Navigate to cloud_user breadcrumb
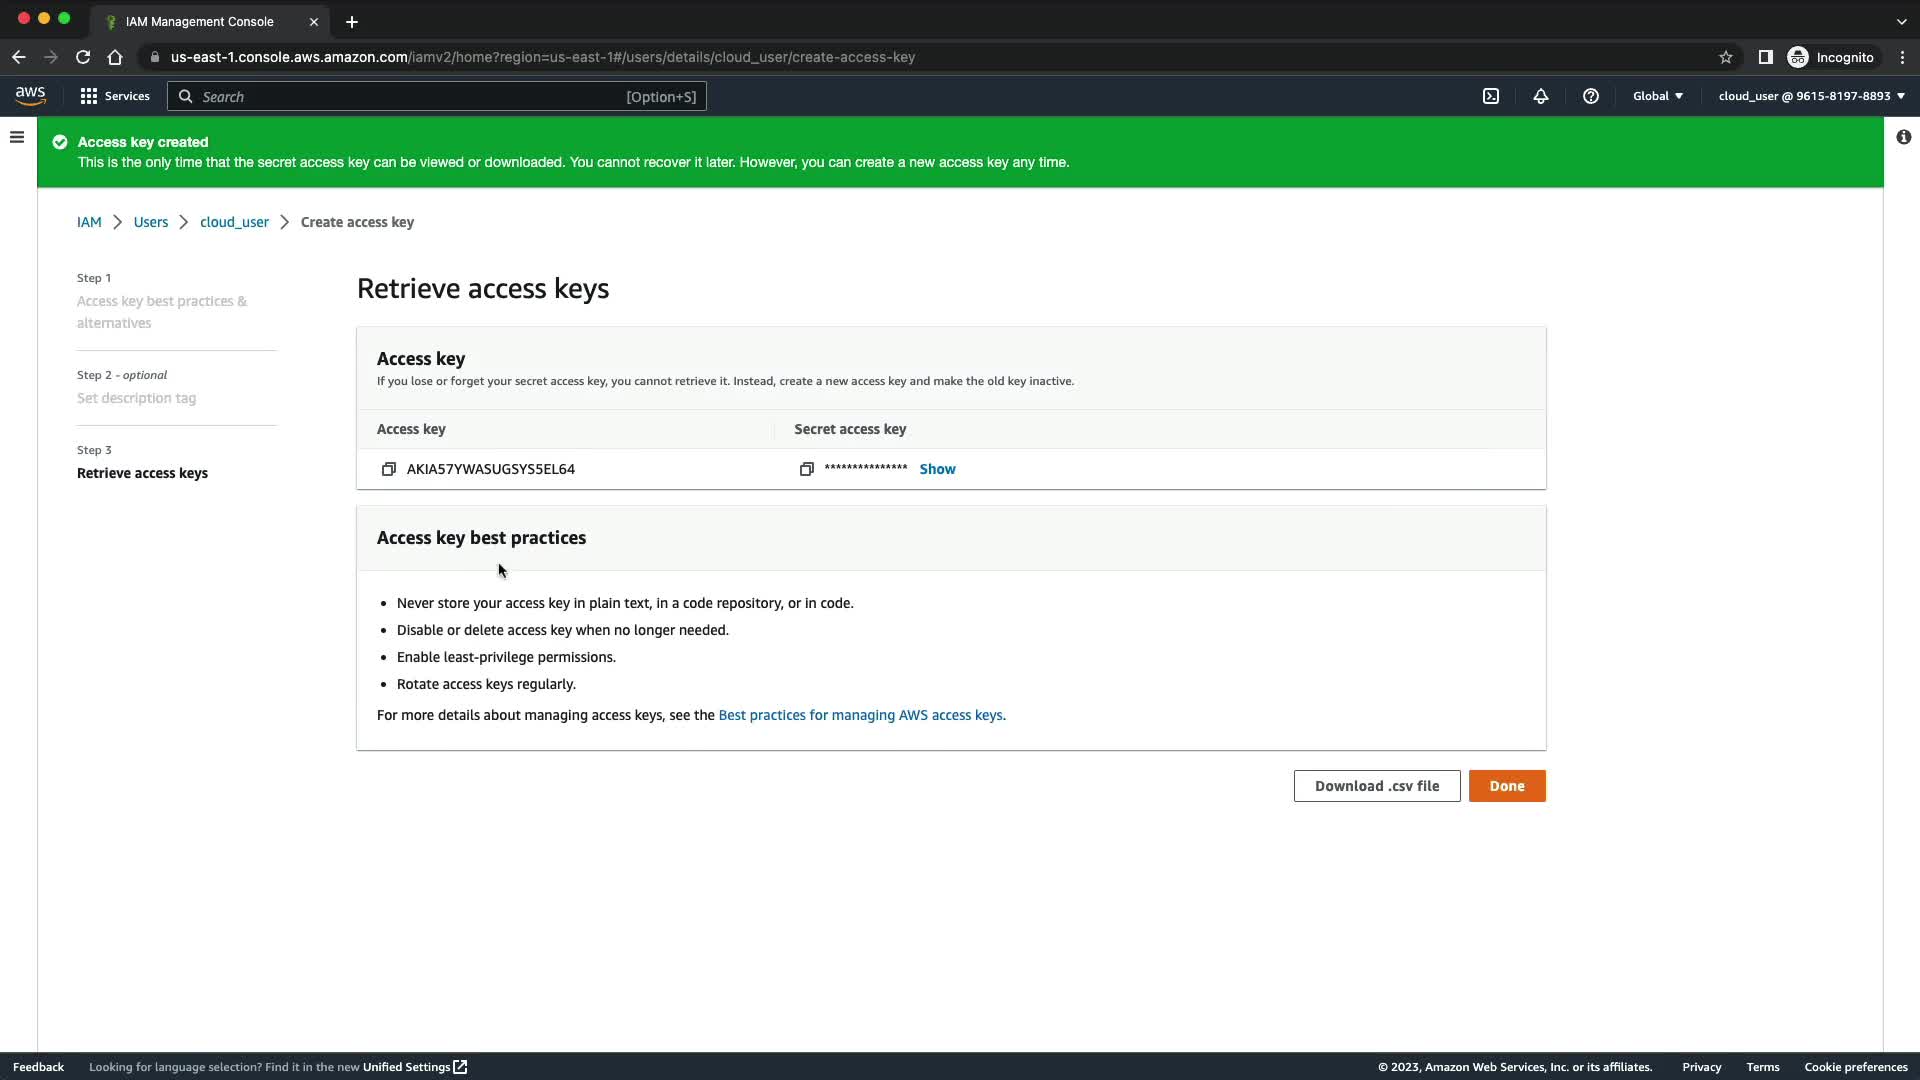Image resolution: width=1920 pixels, height=1080 pixels. coord(234,222)
